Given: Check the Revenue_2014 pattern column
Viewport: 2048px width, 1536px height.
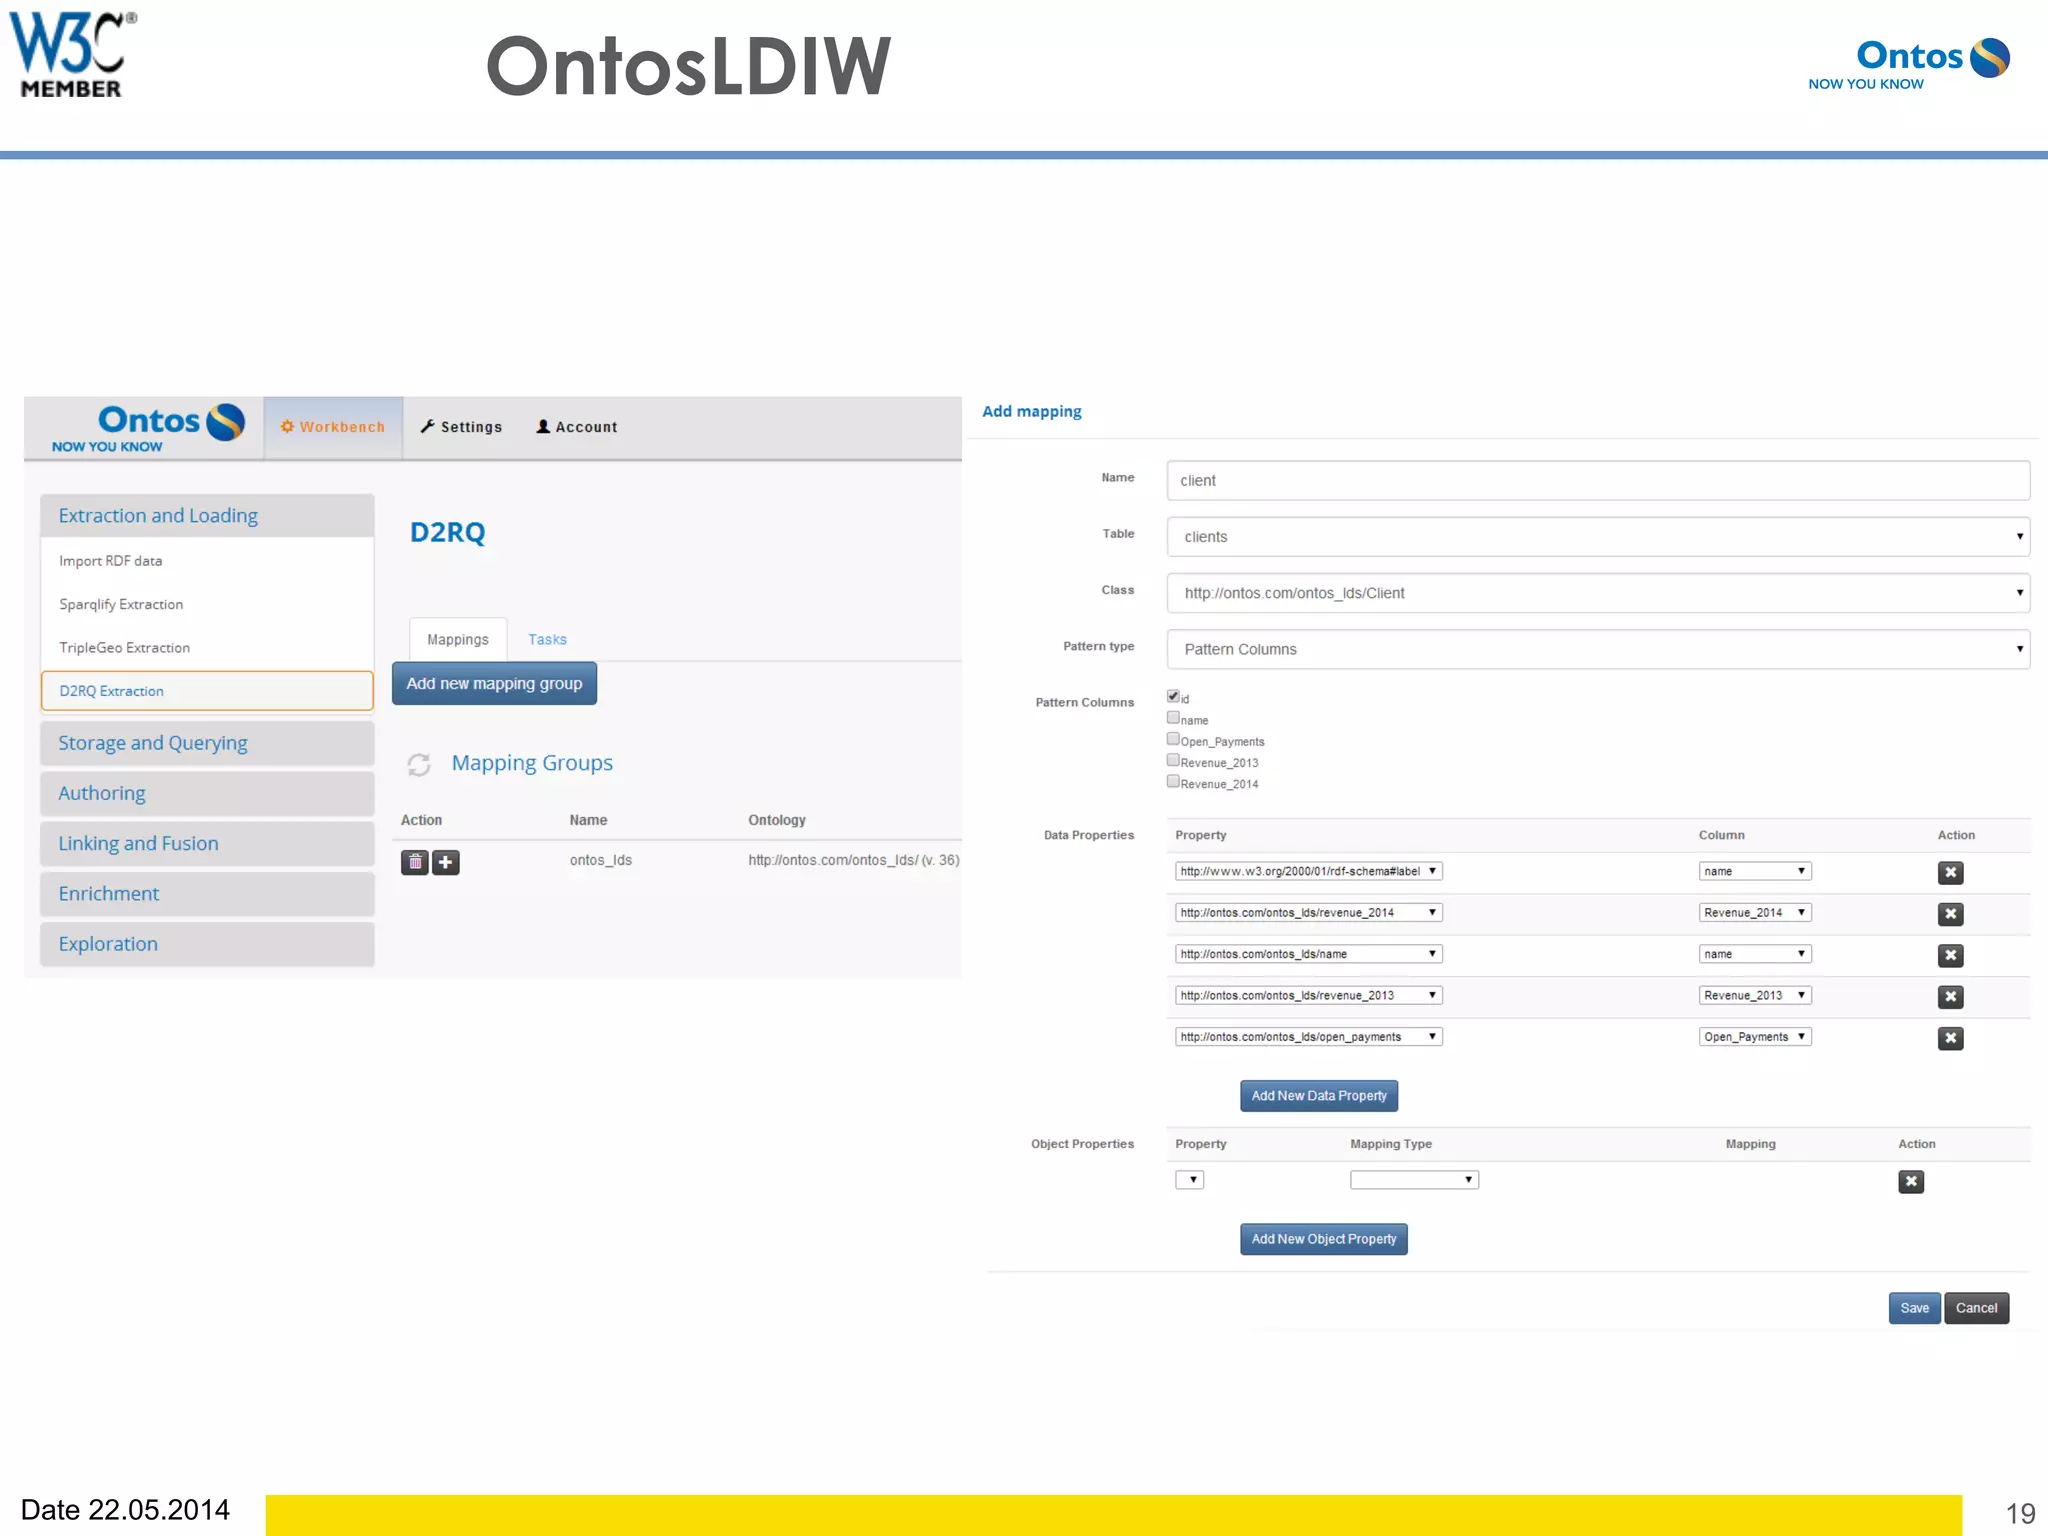Looking at the screenshot, I should click(x=1173, y=781).
